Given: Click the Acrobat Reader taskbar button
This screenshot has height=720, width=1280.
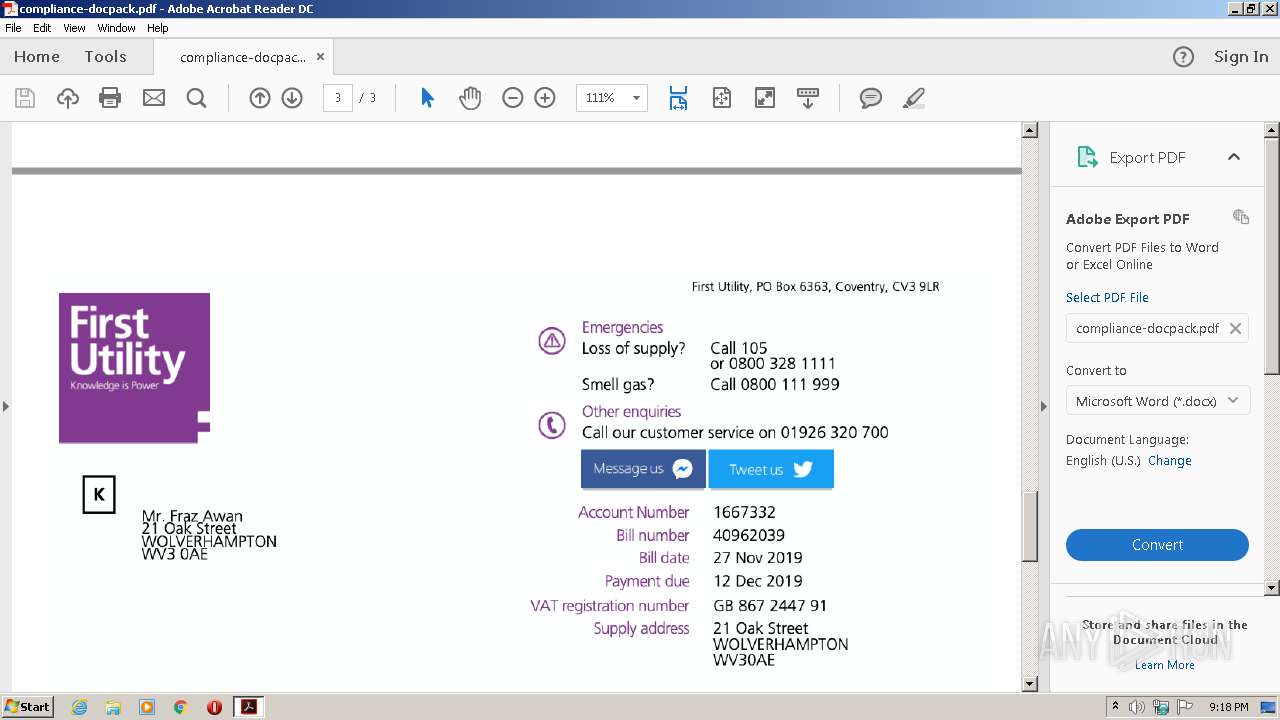Looking at the screenshot, I should (248, 707).
